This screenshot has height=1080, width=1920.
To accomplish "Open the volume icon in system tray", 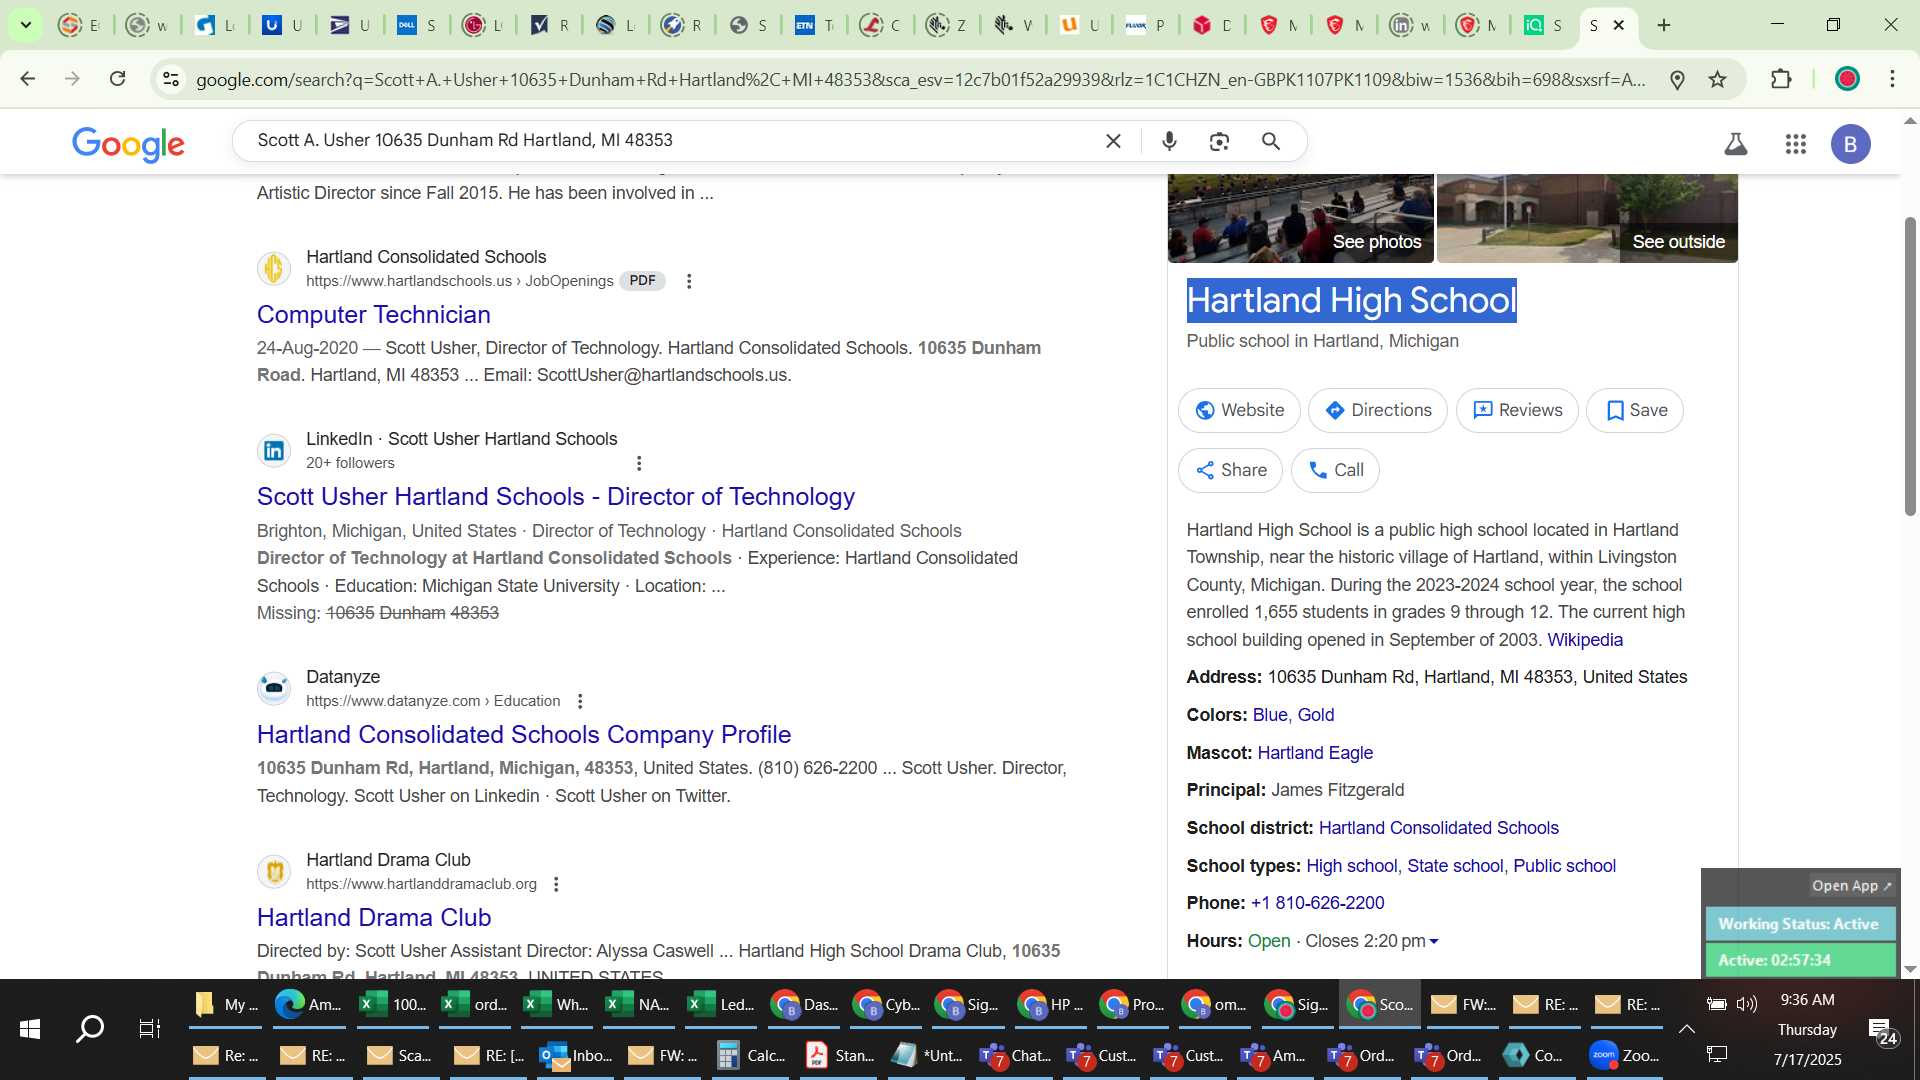I will [x=1747, y=1004].
